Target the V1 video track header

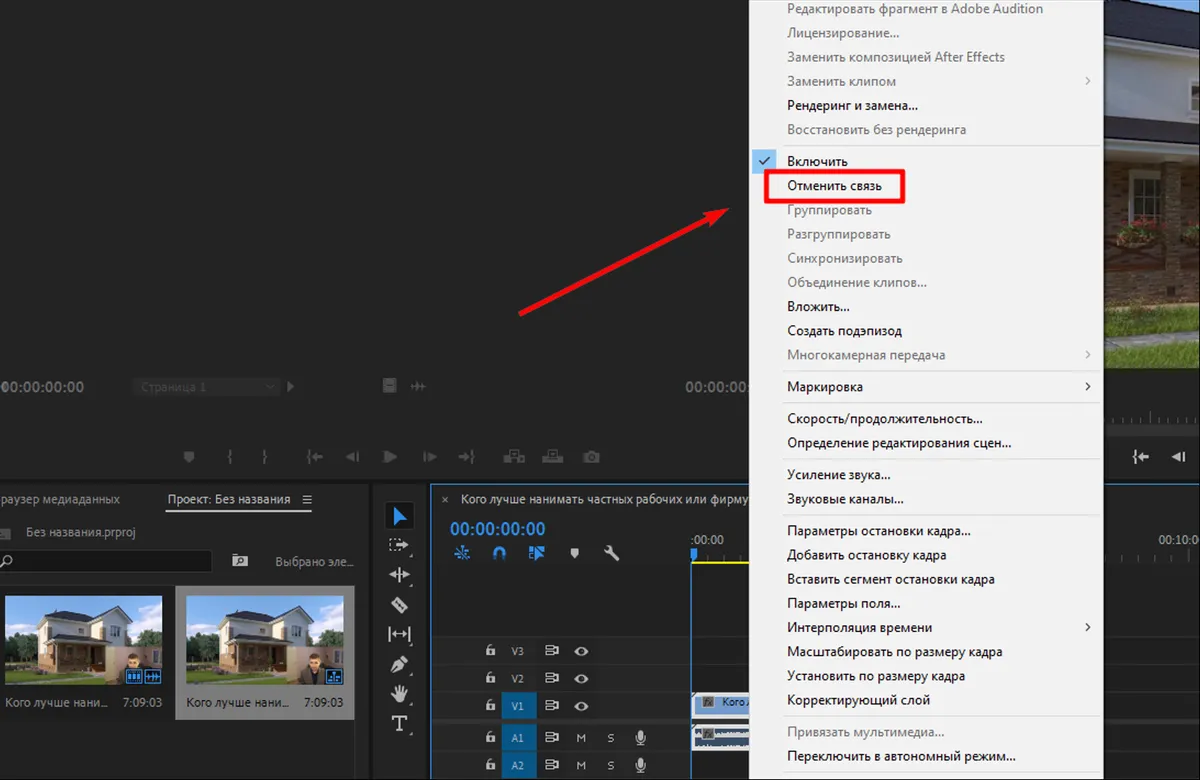point(518,706)
